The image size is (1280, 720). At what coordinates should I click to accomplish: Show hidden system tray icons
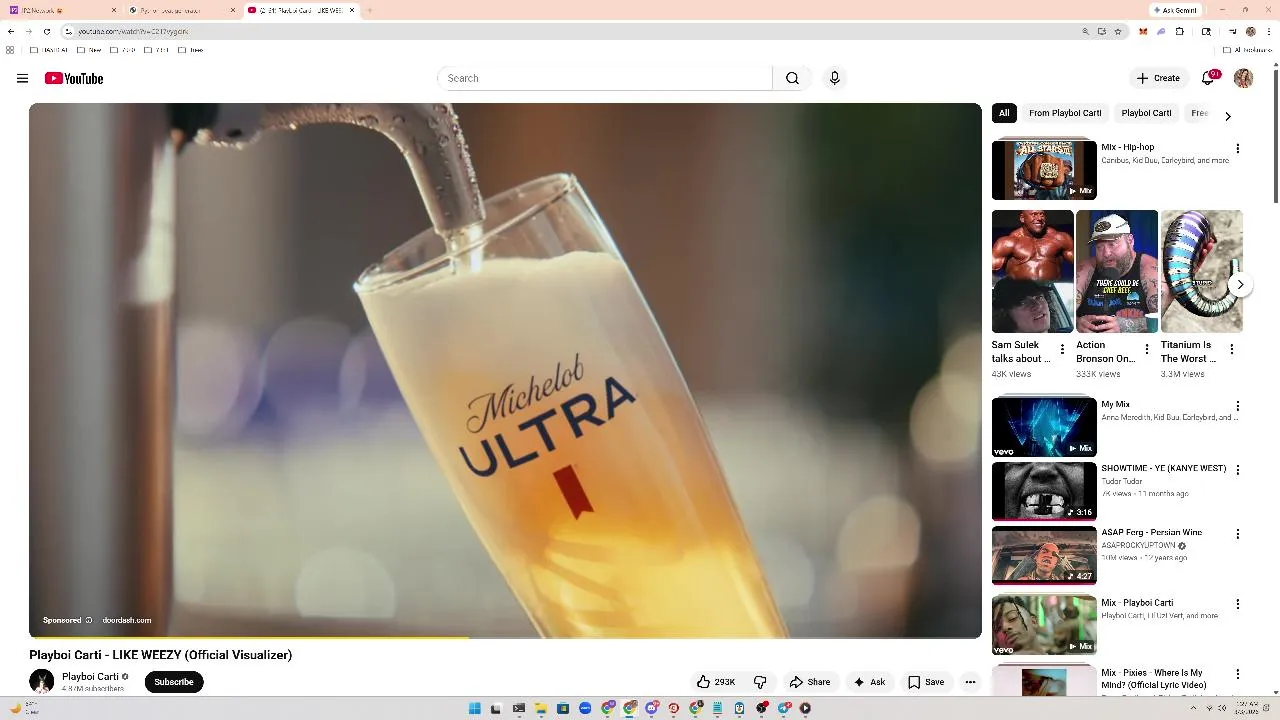click(1194, 708)
